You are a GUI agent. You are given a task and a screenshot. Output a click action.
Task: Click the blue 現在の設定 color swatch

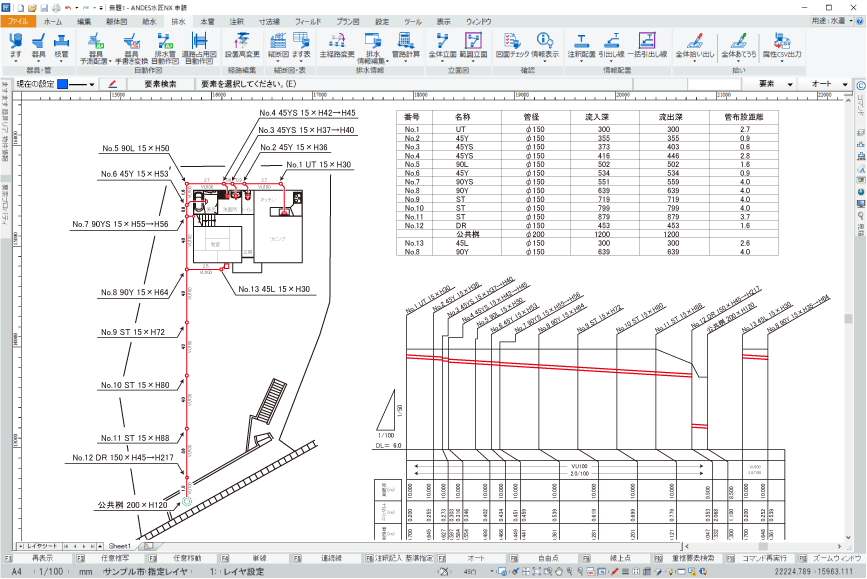[62, 84]
